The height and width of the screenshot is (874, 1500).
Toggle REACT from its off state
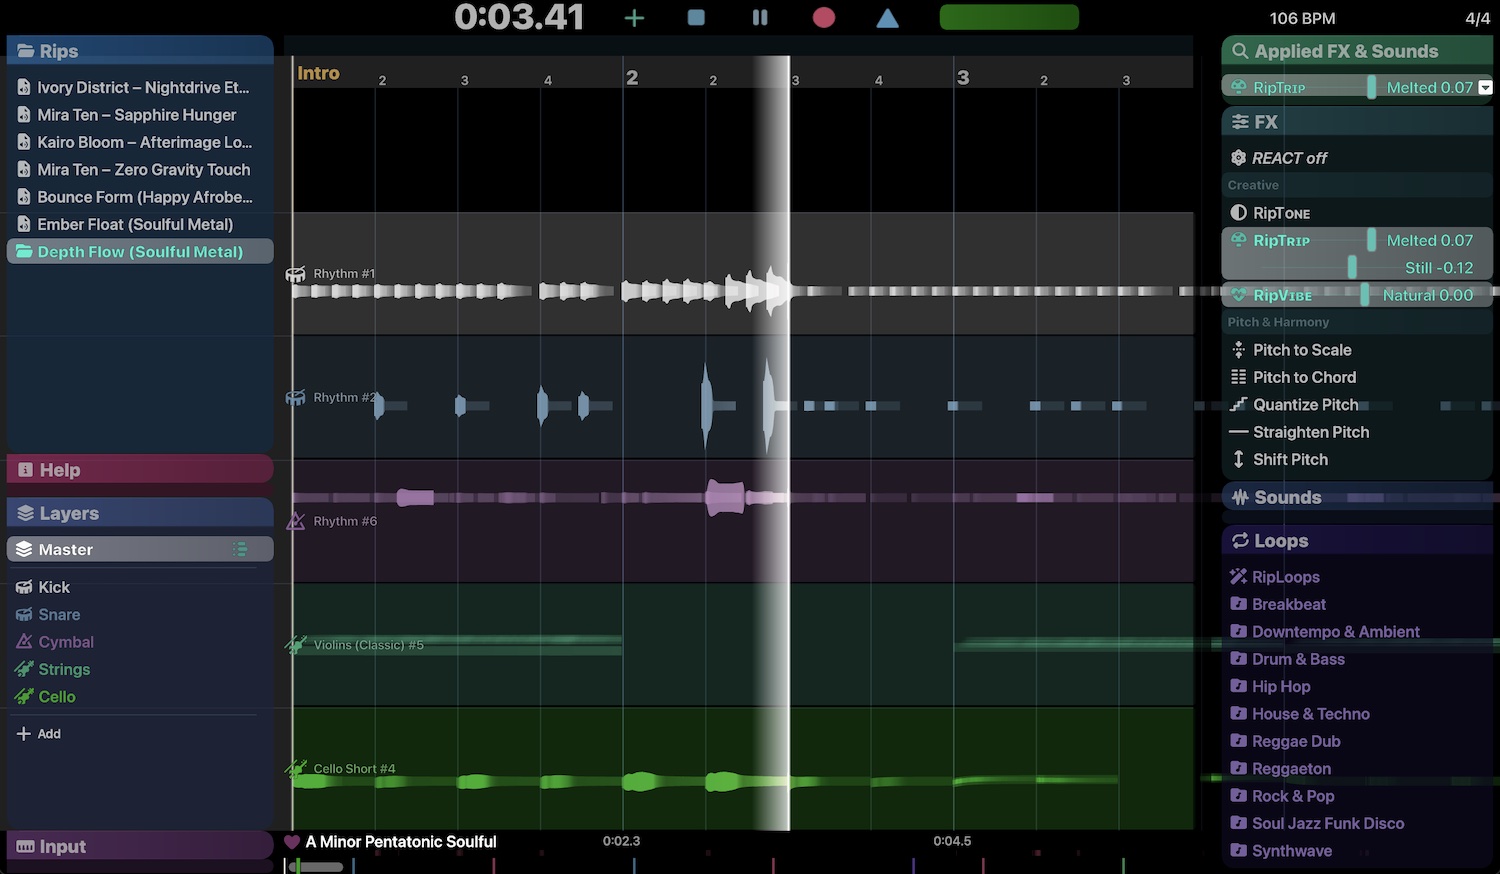pos(1278,157)
